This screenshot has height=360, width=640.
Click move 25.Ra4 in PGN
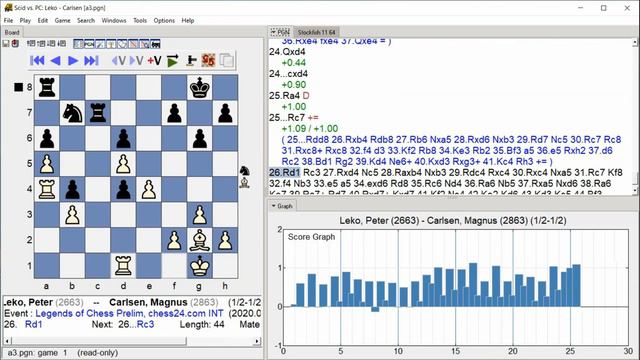tap(284, 96)
